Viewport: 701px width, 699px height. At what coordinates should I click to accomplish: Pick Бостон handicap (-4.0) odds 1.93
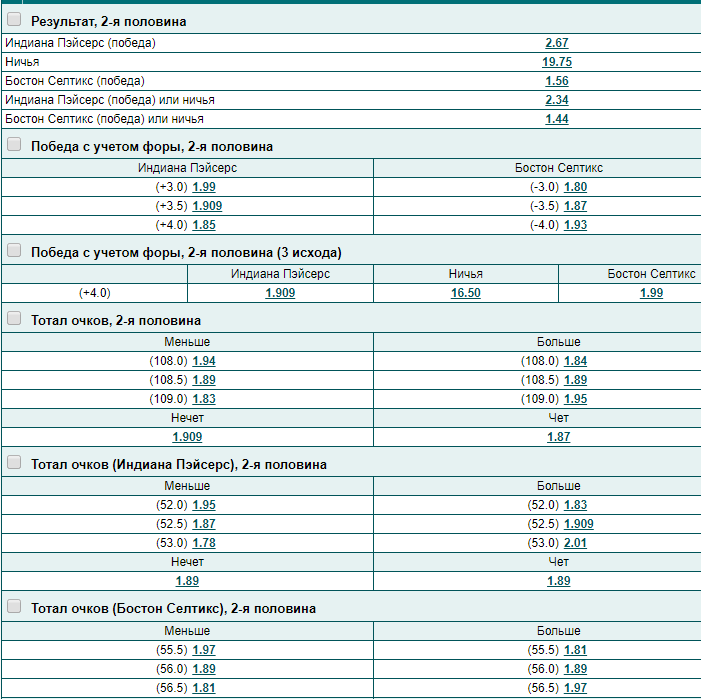point(575,225)
